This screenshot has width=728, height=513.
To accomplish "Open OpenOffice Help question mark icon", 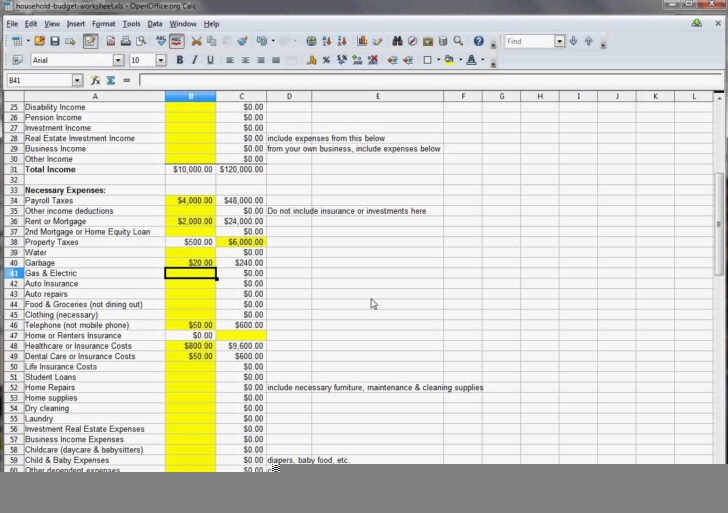I will [x=478, y=41].
